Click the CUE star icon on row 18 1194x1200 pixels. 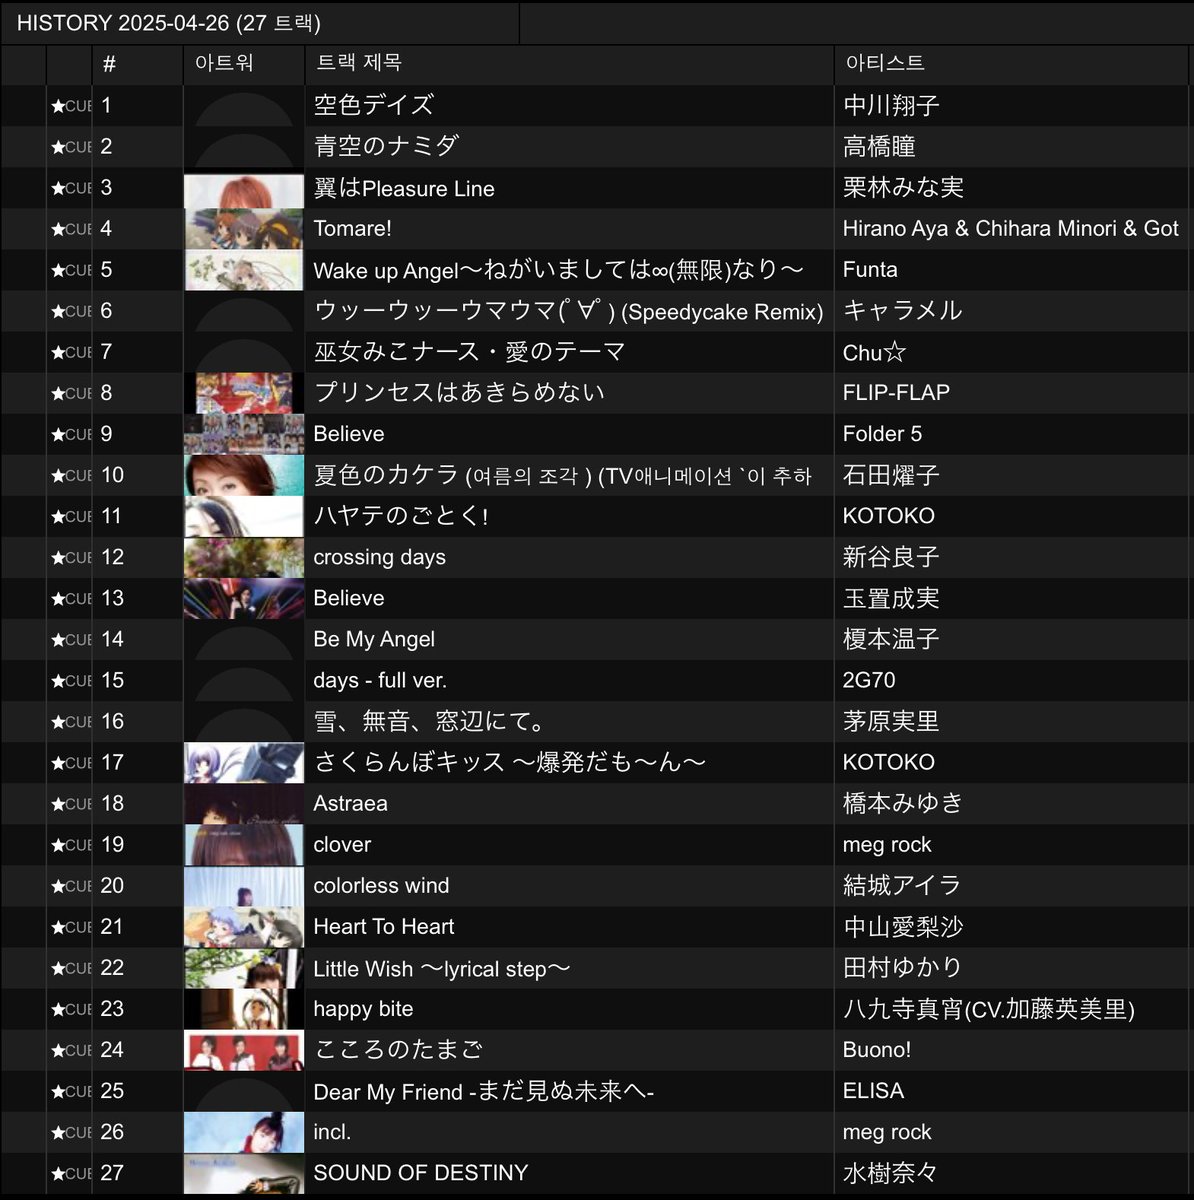[58, 803]
